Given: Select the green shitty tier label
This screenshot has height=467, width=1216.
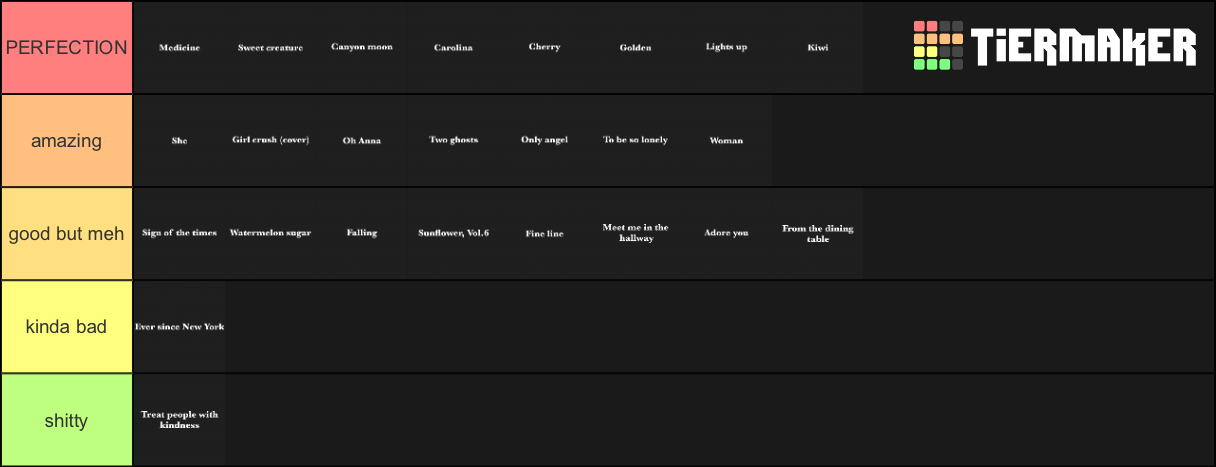Looking at the screenshot, I should click(x=67, y=420).
